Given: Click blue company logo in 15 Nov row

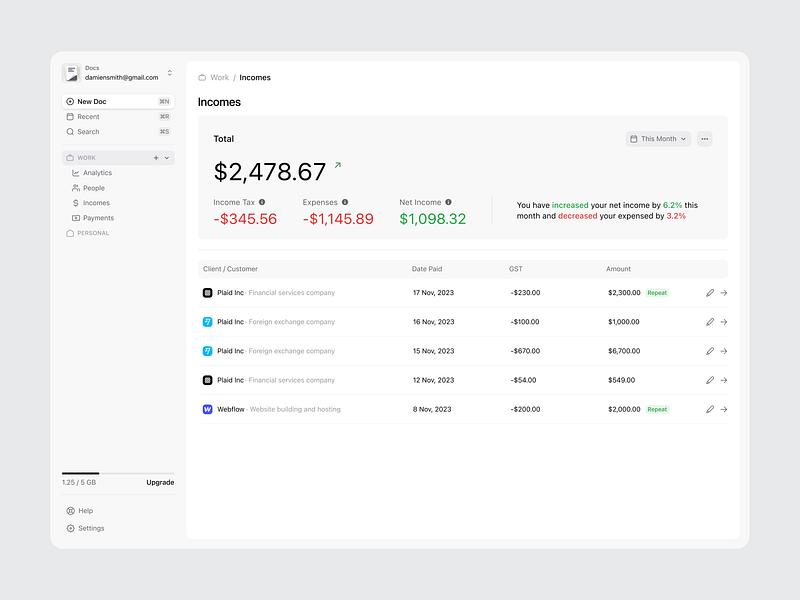Looking at the screenshot, I should coord(208,351).
